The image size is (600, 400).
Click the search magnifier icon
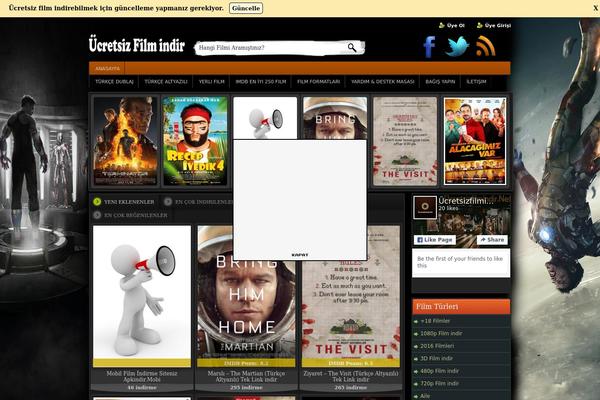[352, 47]
